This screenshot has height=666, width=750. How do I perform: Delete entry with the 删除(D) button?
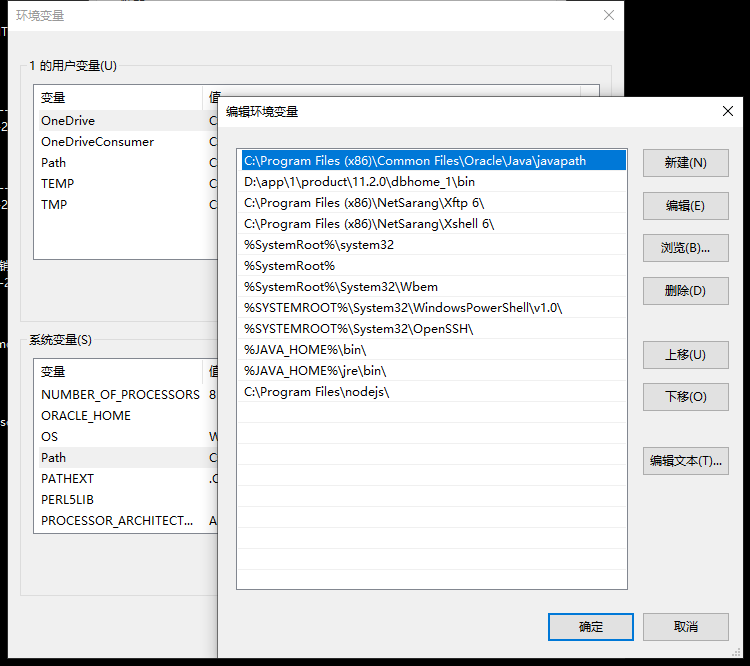pos(685,290)
